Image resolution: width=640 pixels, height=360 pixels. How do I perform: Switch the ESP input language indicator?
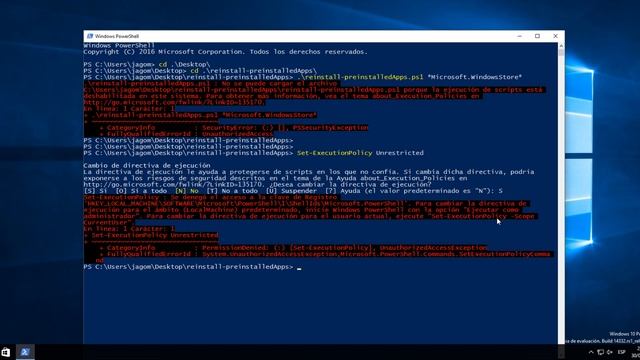(x=621, y=352)
